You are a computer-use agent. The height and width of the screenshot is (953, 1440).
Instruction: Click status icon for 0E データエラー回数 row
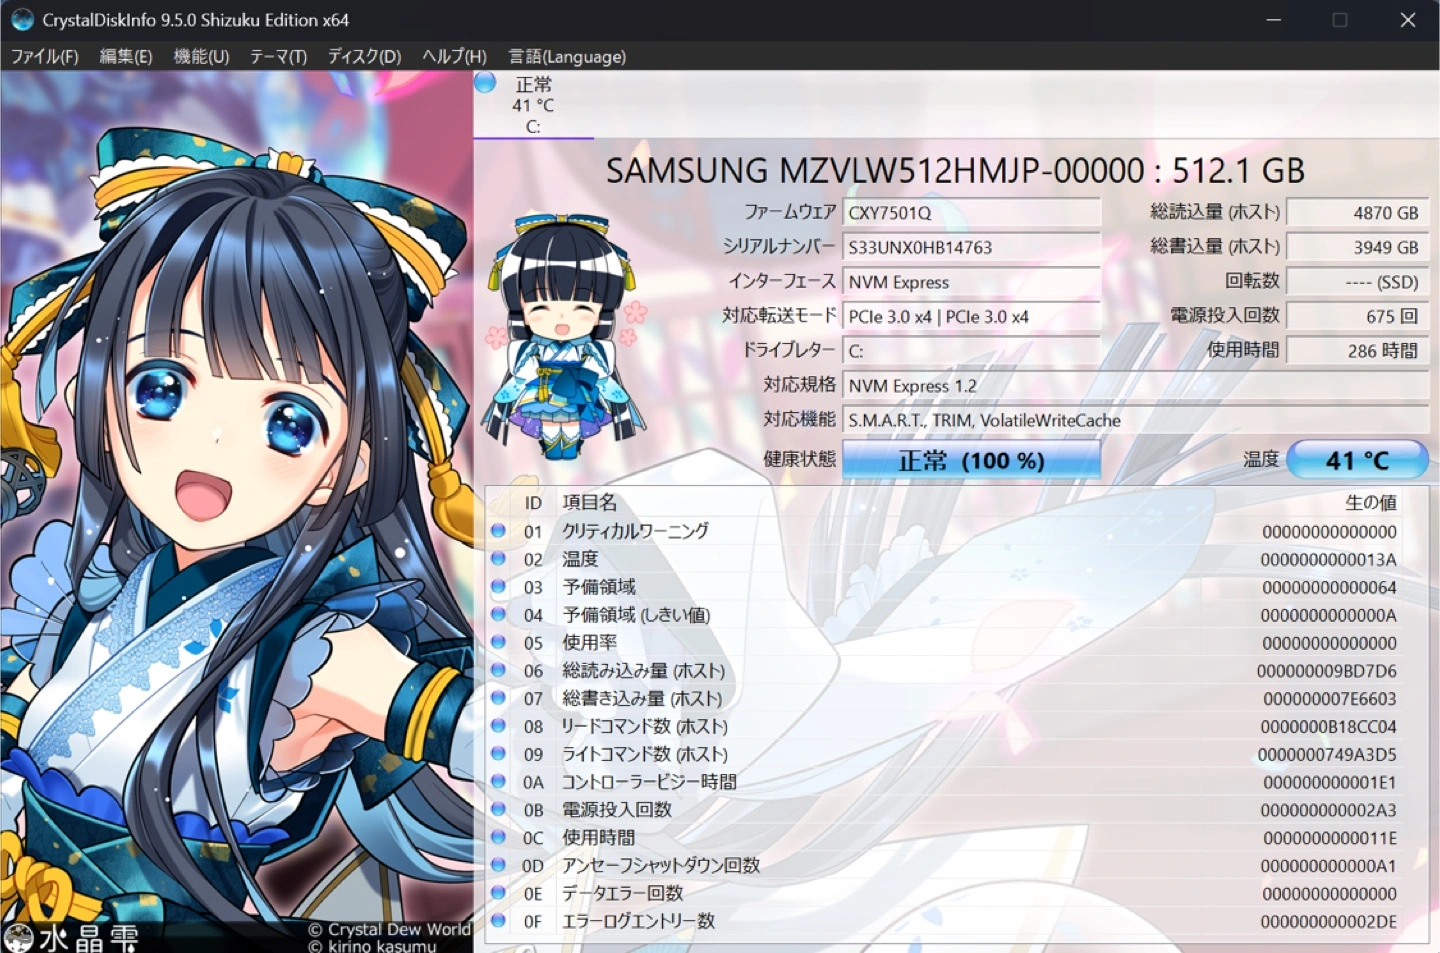point(498,893)
